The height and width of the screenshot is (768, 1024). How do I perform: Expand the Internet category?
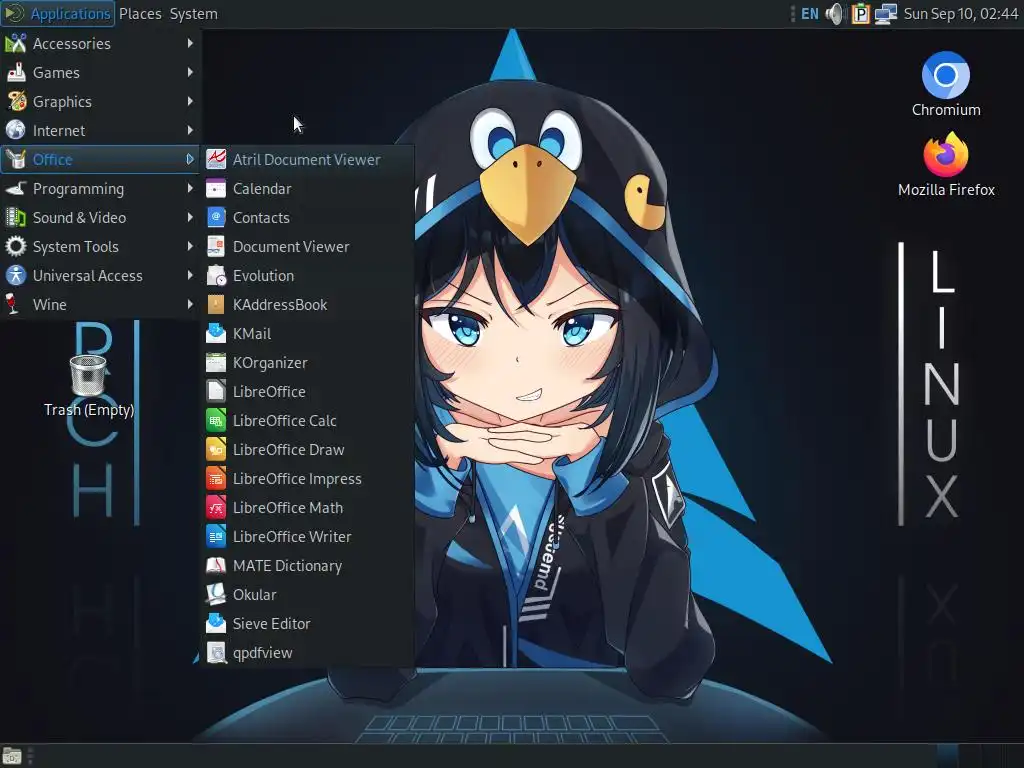101,131
